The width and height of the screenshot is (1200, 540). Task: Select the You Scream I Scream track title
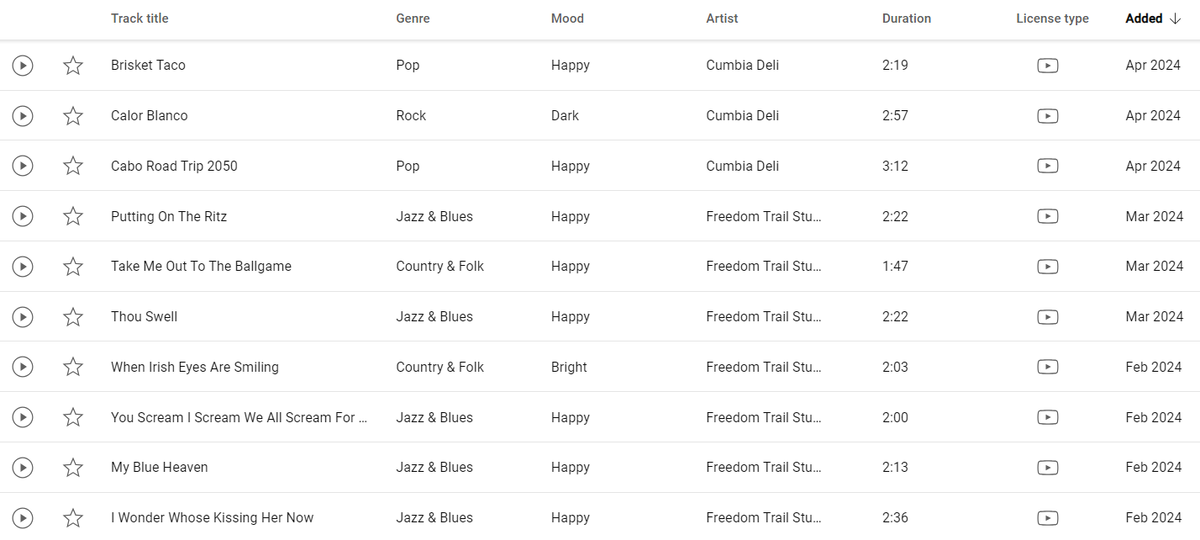point(239,417)
